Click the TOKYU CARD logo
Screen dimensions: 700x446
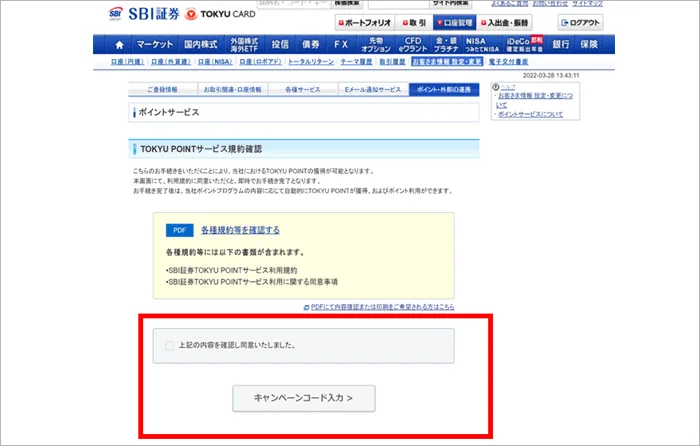[x=221, y=14]
